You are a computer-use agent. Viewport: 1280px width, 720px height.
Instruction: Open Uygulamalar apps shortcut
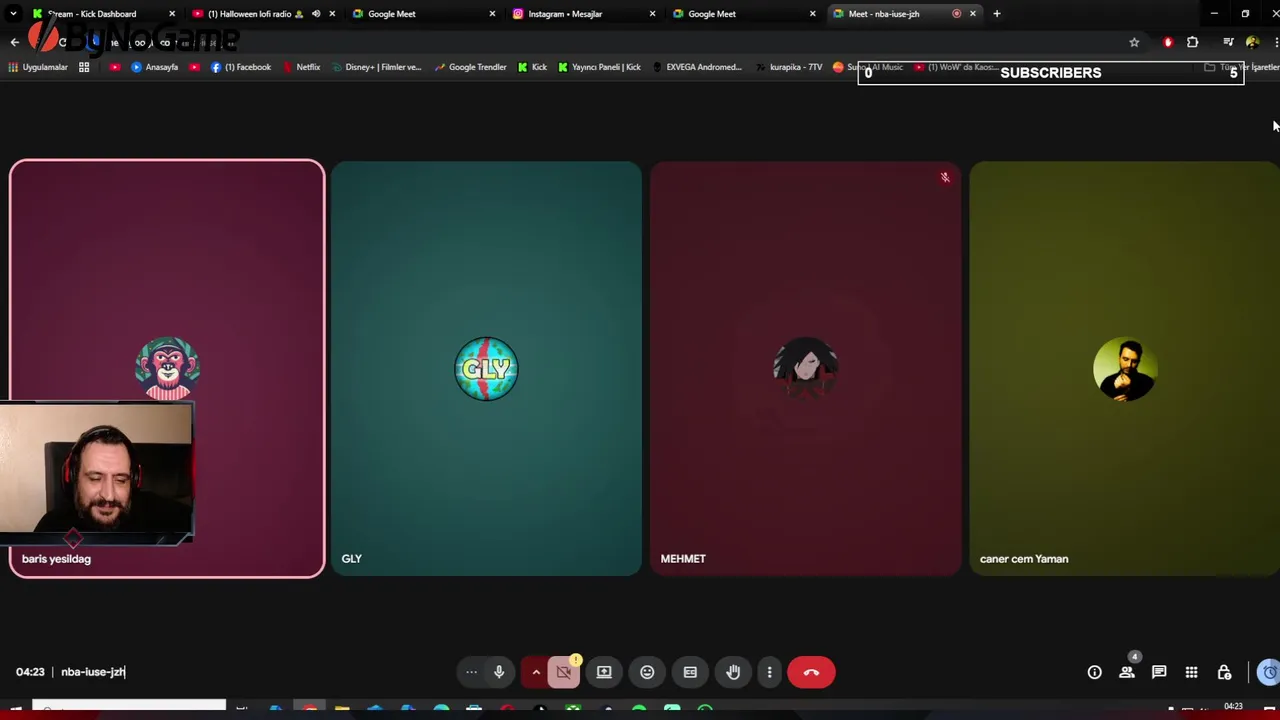38,67
